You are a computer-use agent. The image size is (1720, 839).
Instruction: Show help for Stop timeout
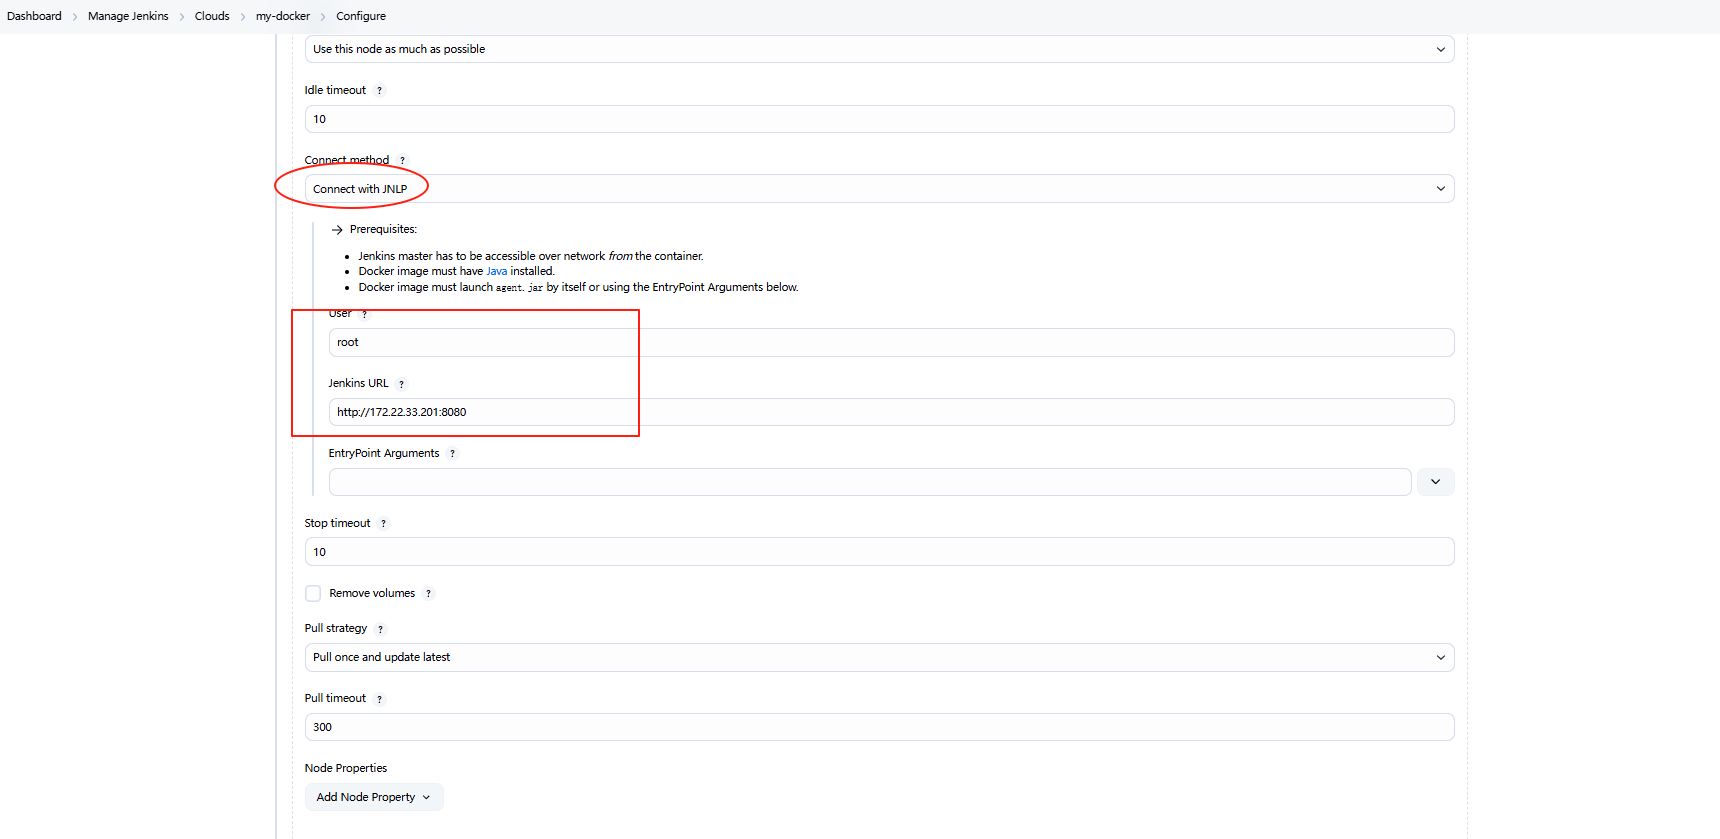pyautogui.click(x=383, y=524)
